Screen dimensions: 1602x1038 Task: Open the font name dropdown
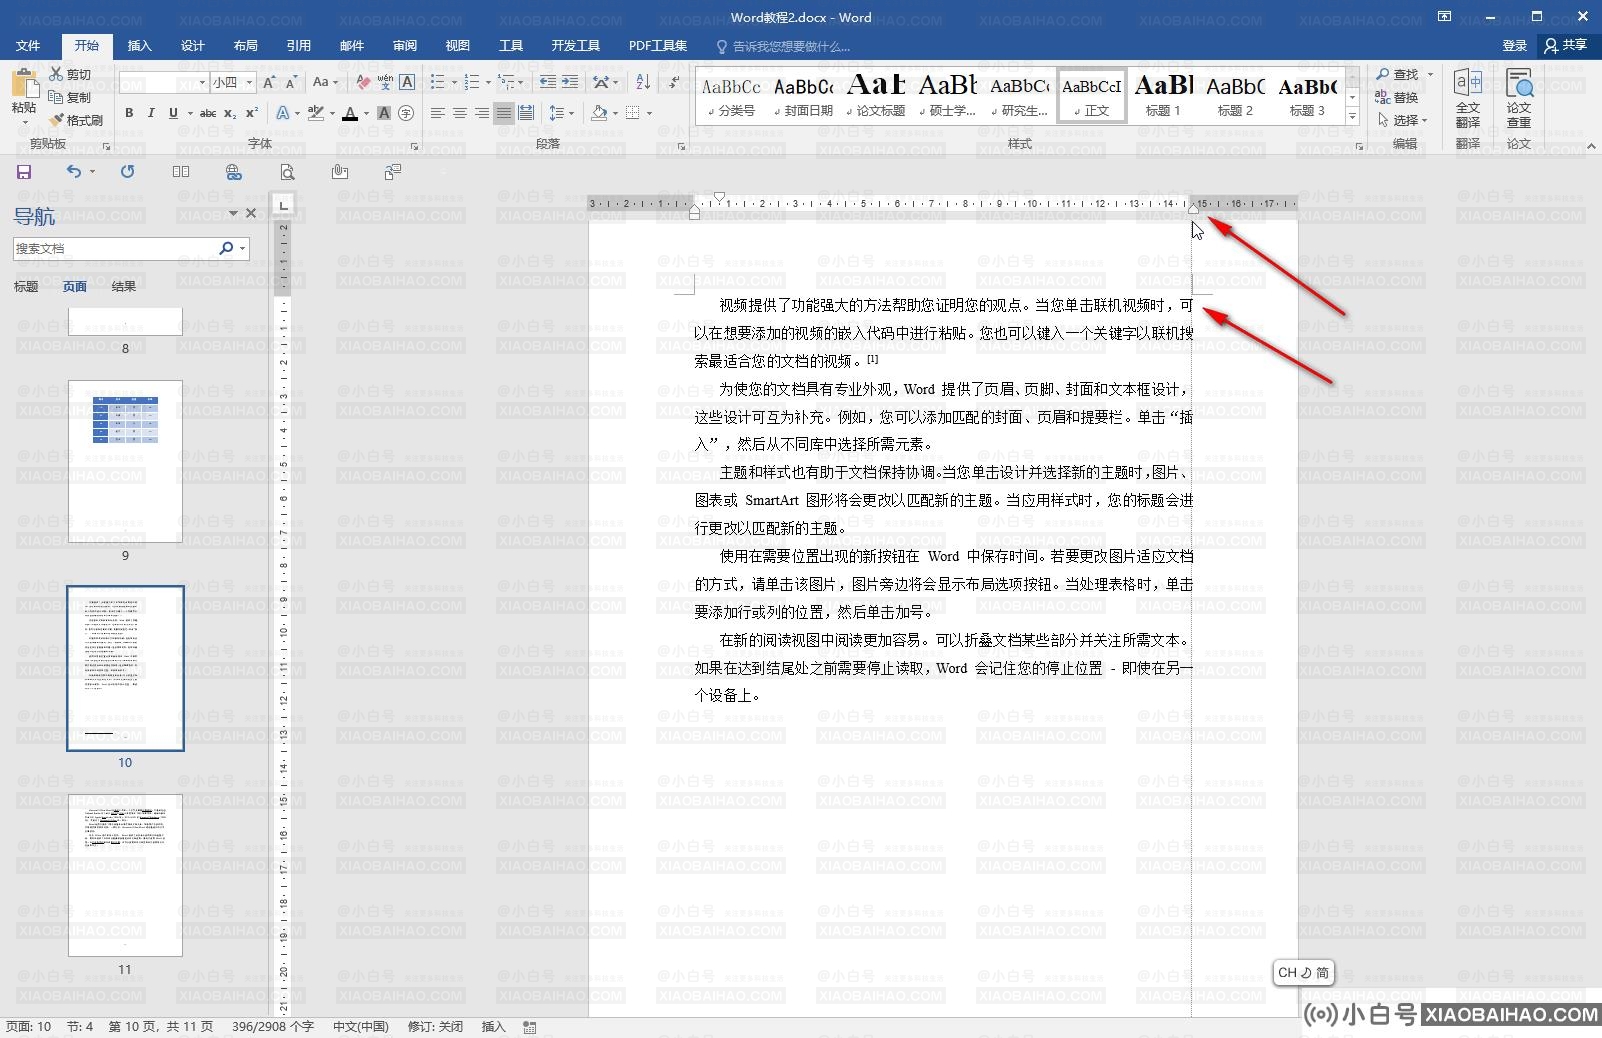point(202,82)
